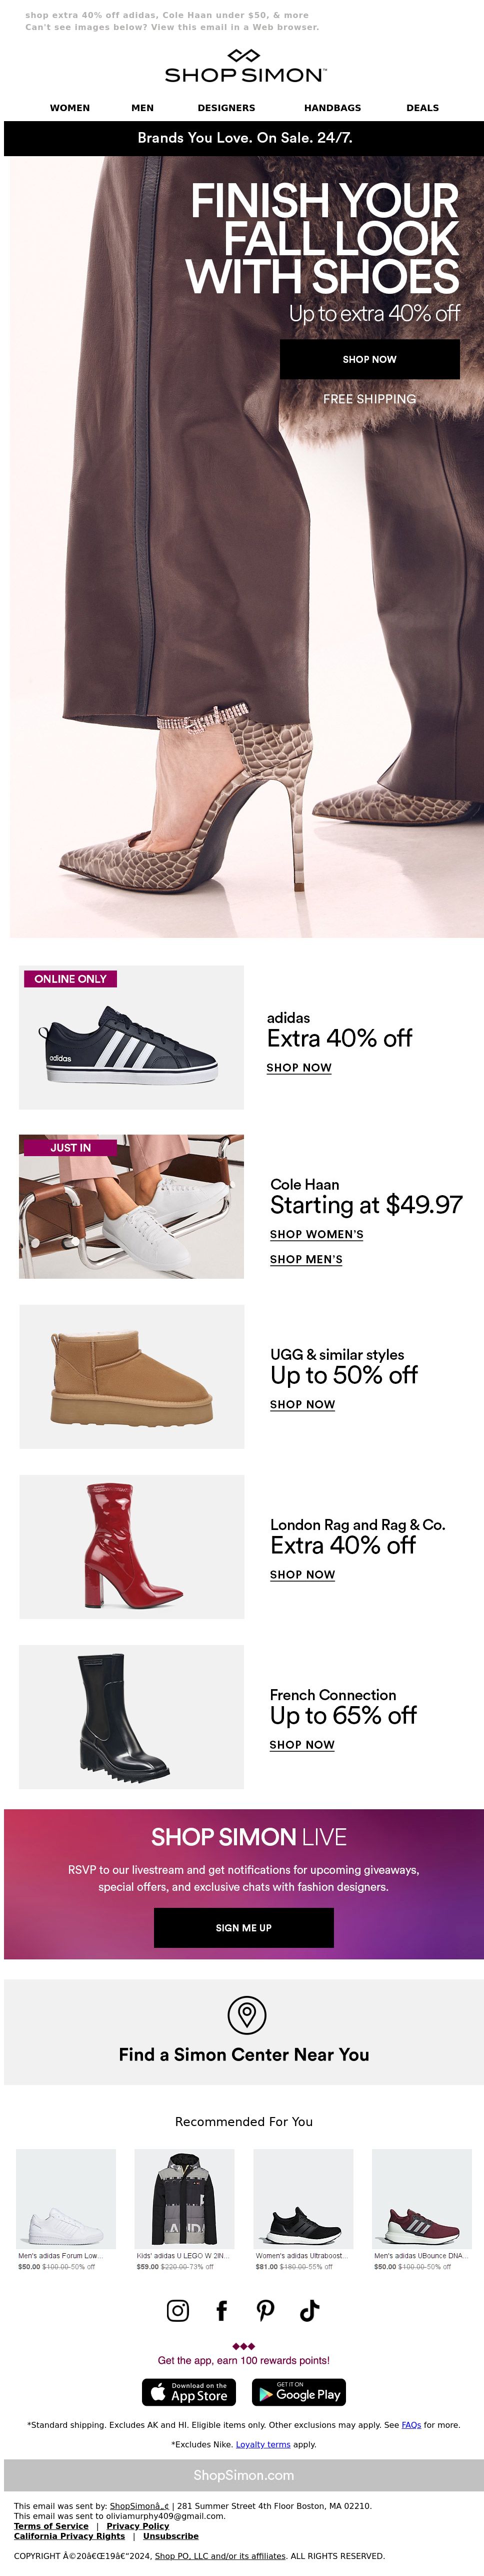Click the Unsubscribe link in footer
Screen dimensions: 484x2576
tap(171, 2536)
